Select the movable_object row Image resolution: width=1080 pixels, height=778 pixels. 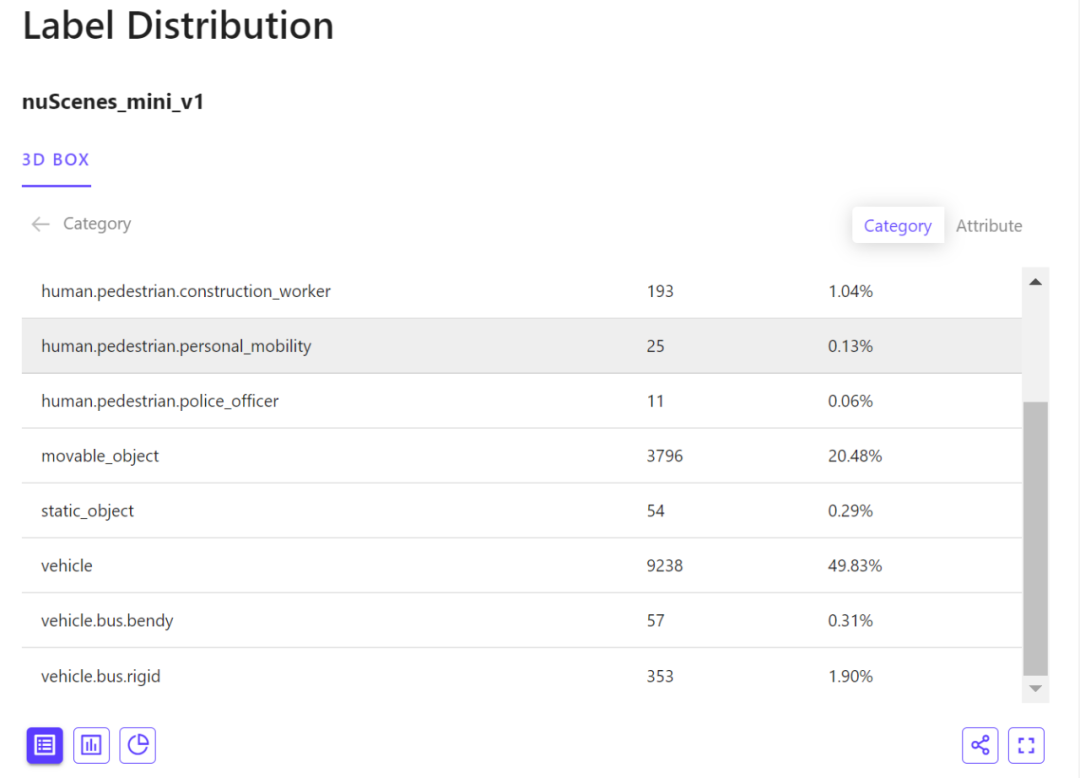click(x=100, y=456)
